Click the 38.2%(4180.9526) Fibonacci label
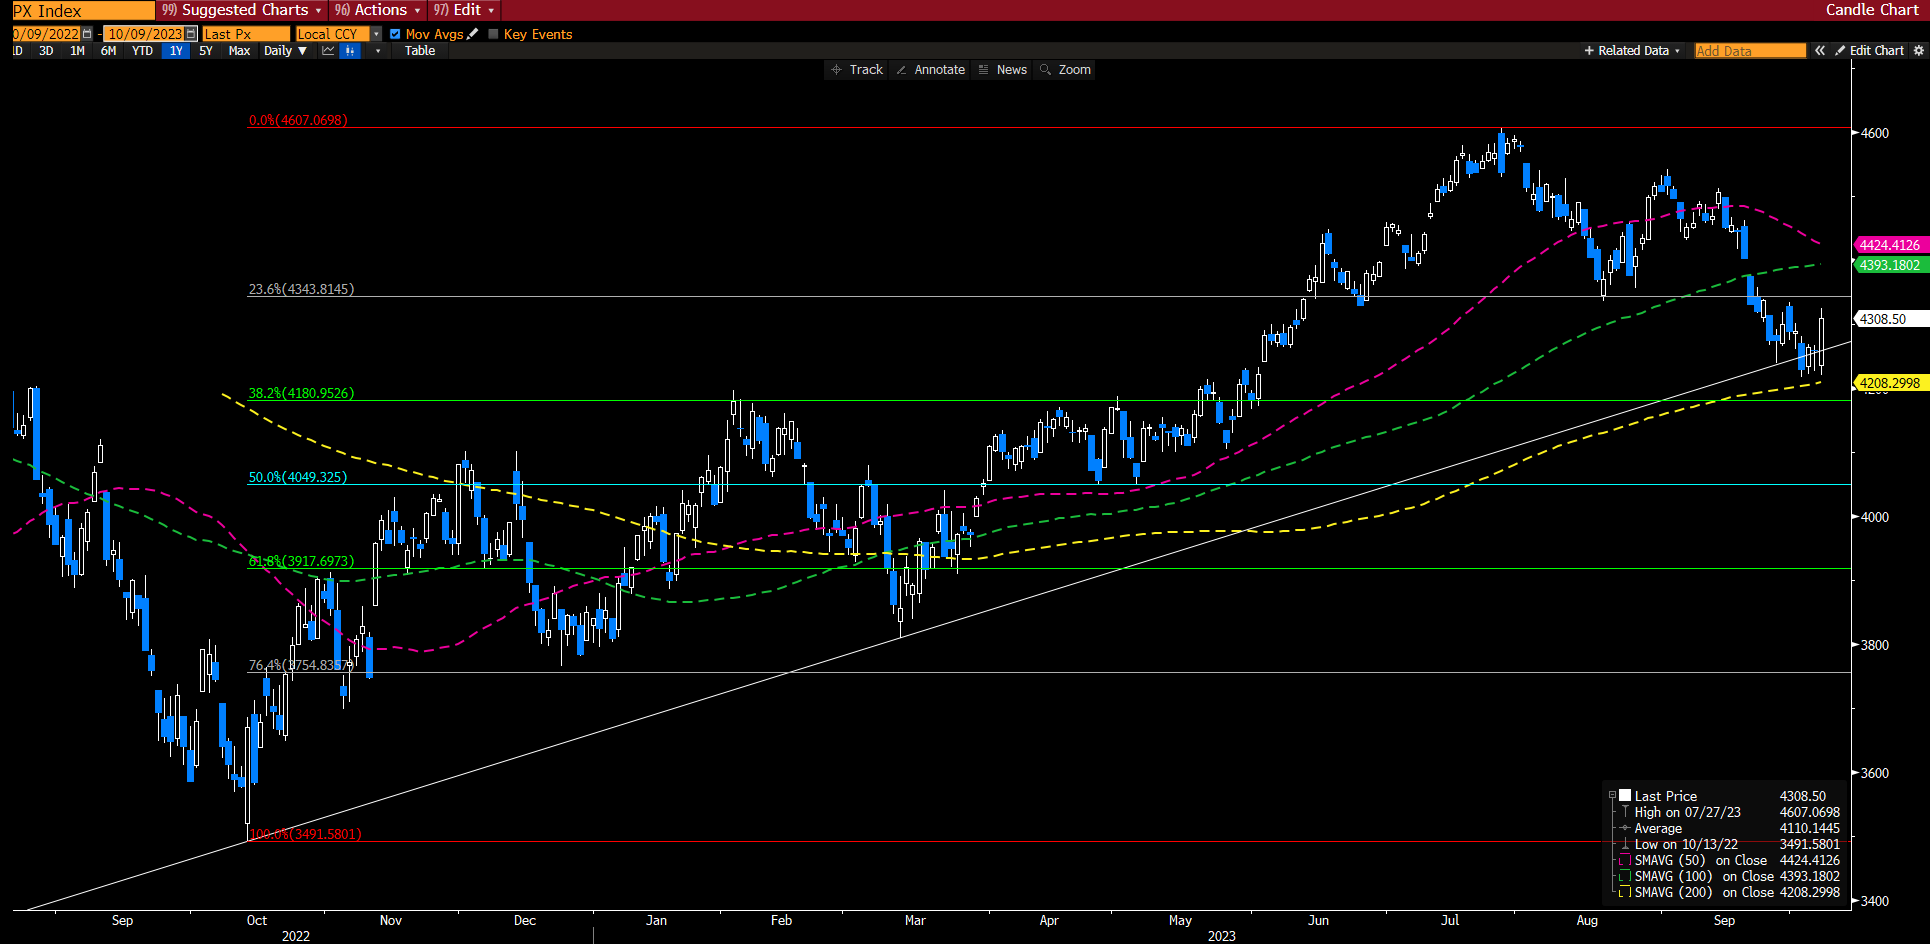Viewport: 1930px width, 944px height. [301, 393]
